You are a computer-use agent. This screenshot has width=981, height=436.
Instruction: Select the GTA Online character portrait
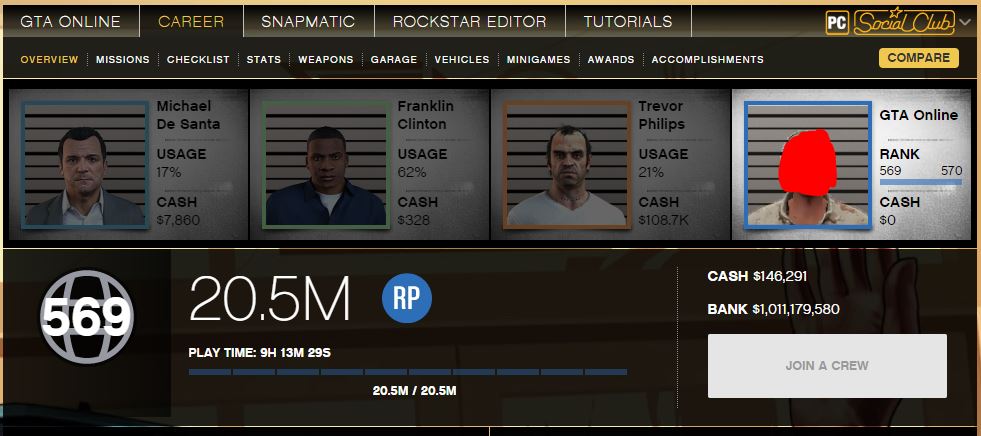tap(808, 165)
